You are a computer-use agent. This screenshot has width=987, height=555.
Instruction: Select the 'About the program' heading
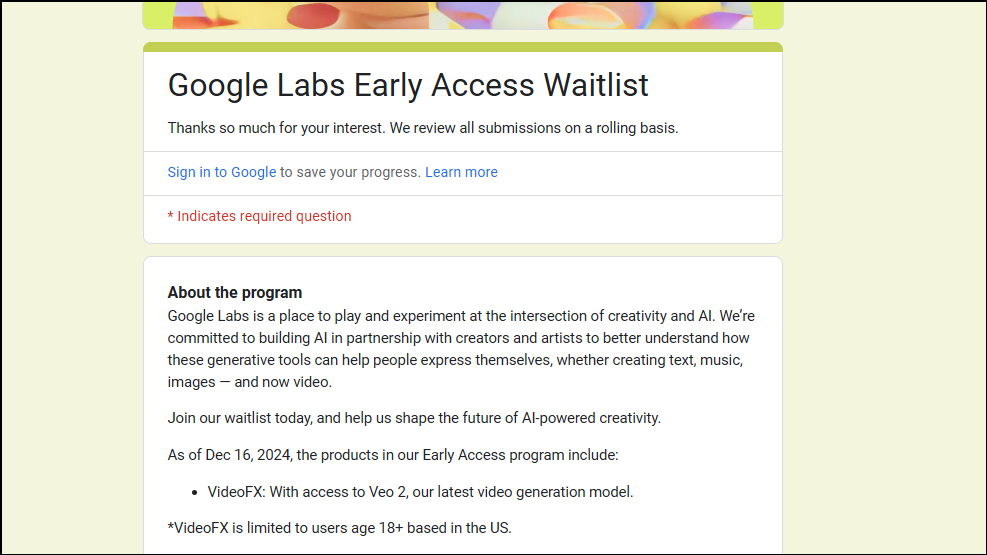click(x=235, y=293)
